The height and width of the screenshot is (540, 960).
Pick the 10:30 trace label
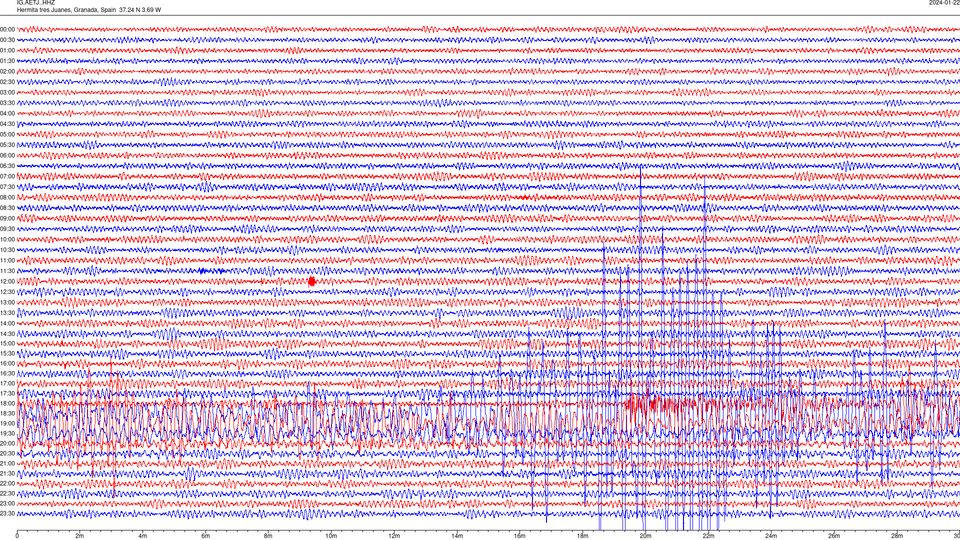pos(7,250)
